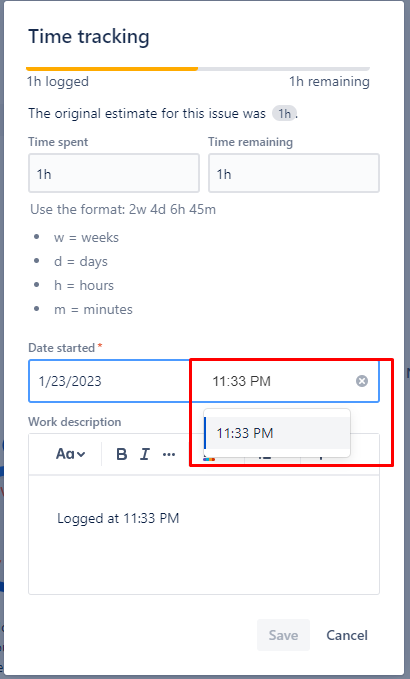
Task: Toggle bold formatting in work description
Action: click(122, 454)
